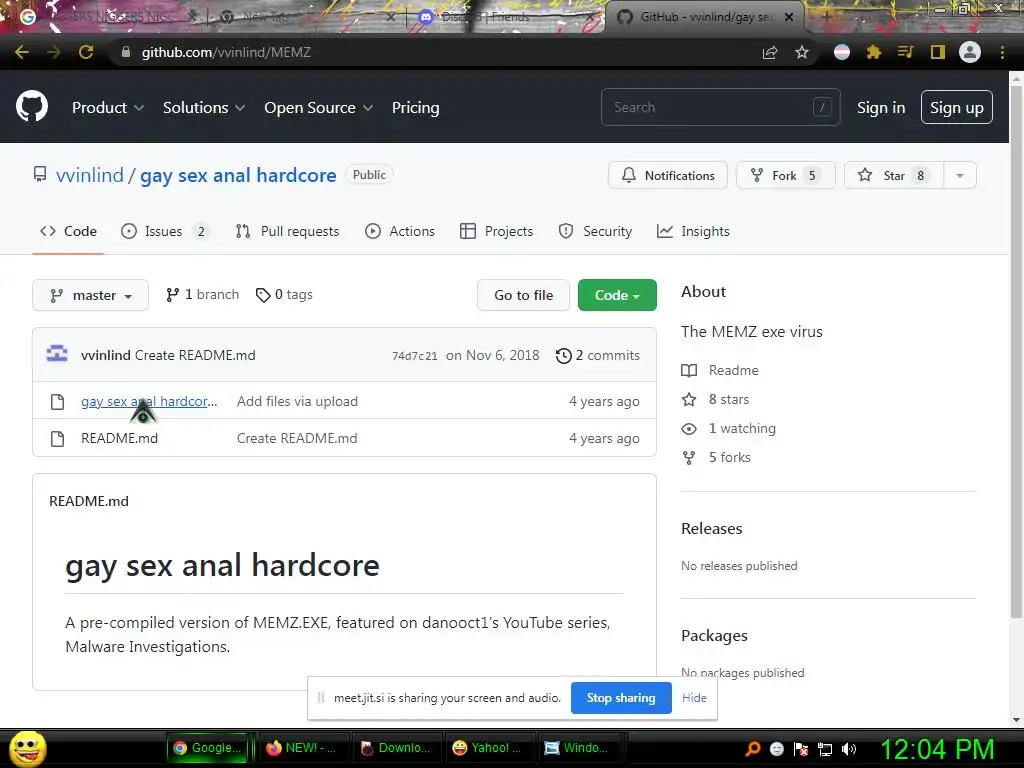Open the Chrome profile avatar
Screen dimensions: 1024x768
[970, 52]
